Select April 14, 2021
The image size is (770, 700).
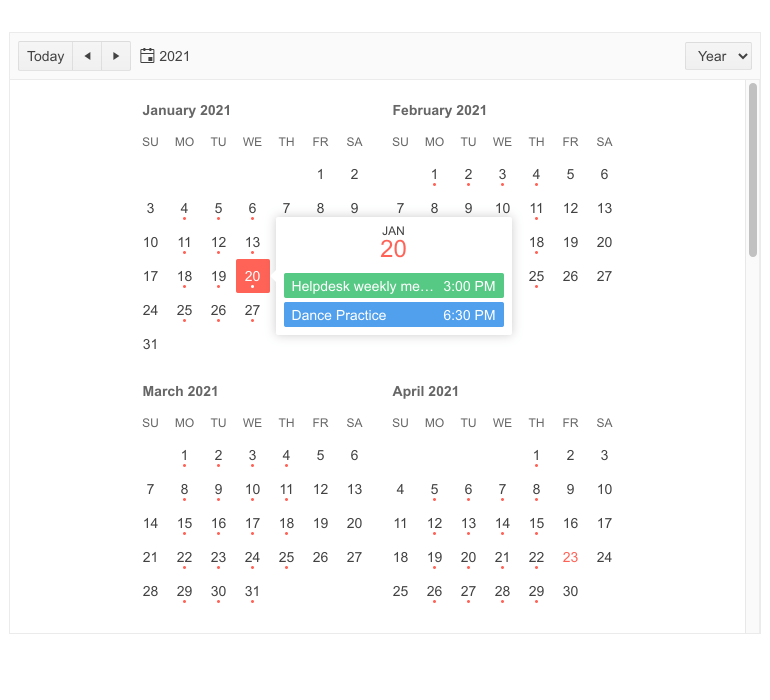tap(502, 523)
